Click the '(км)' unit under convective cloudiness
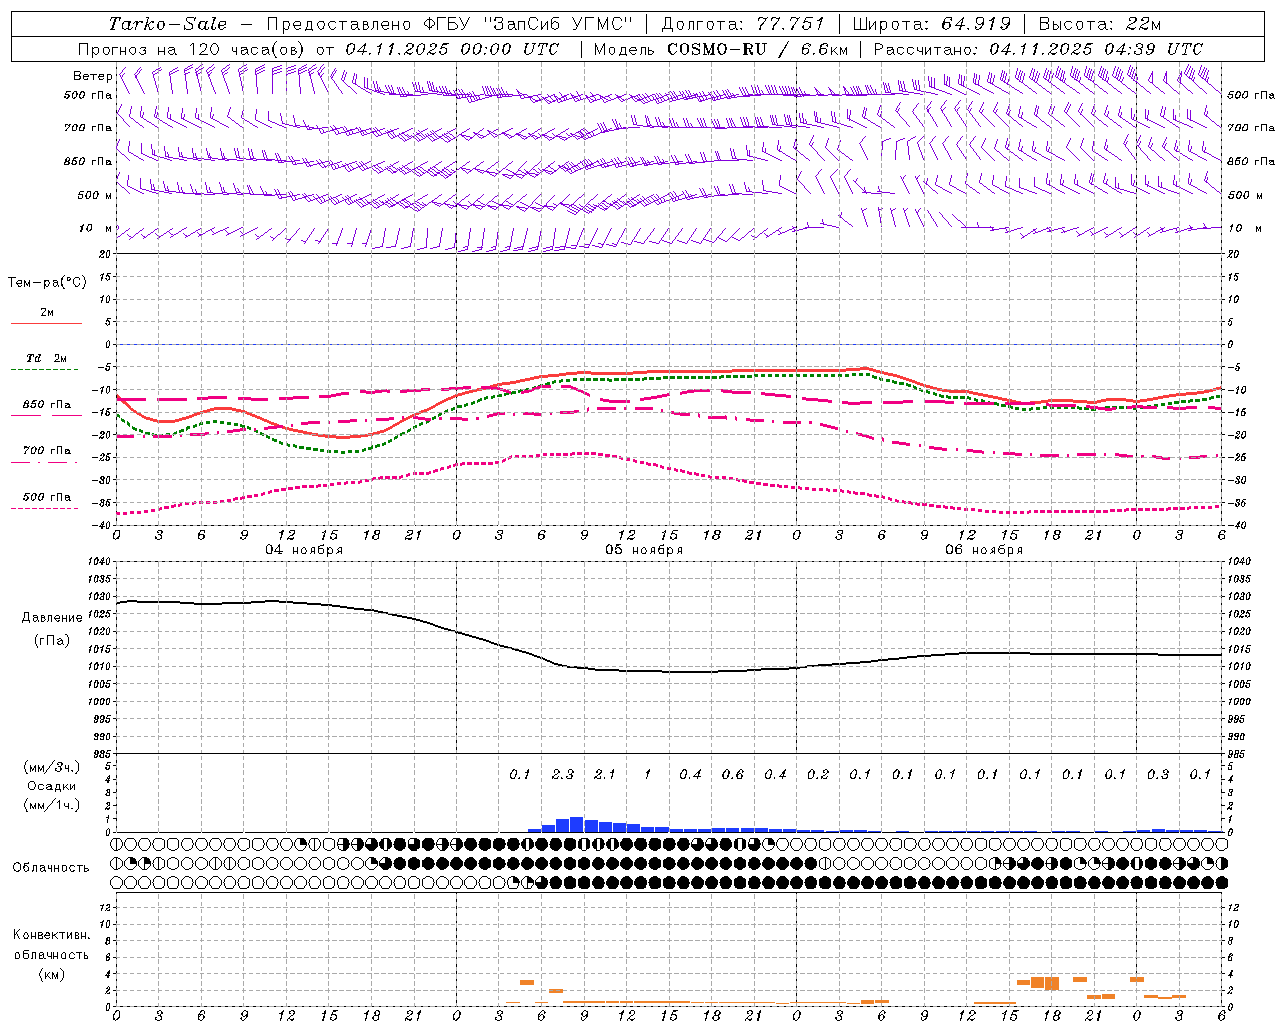This screenshot has width=1280, height=1024. pos(51,974)
